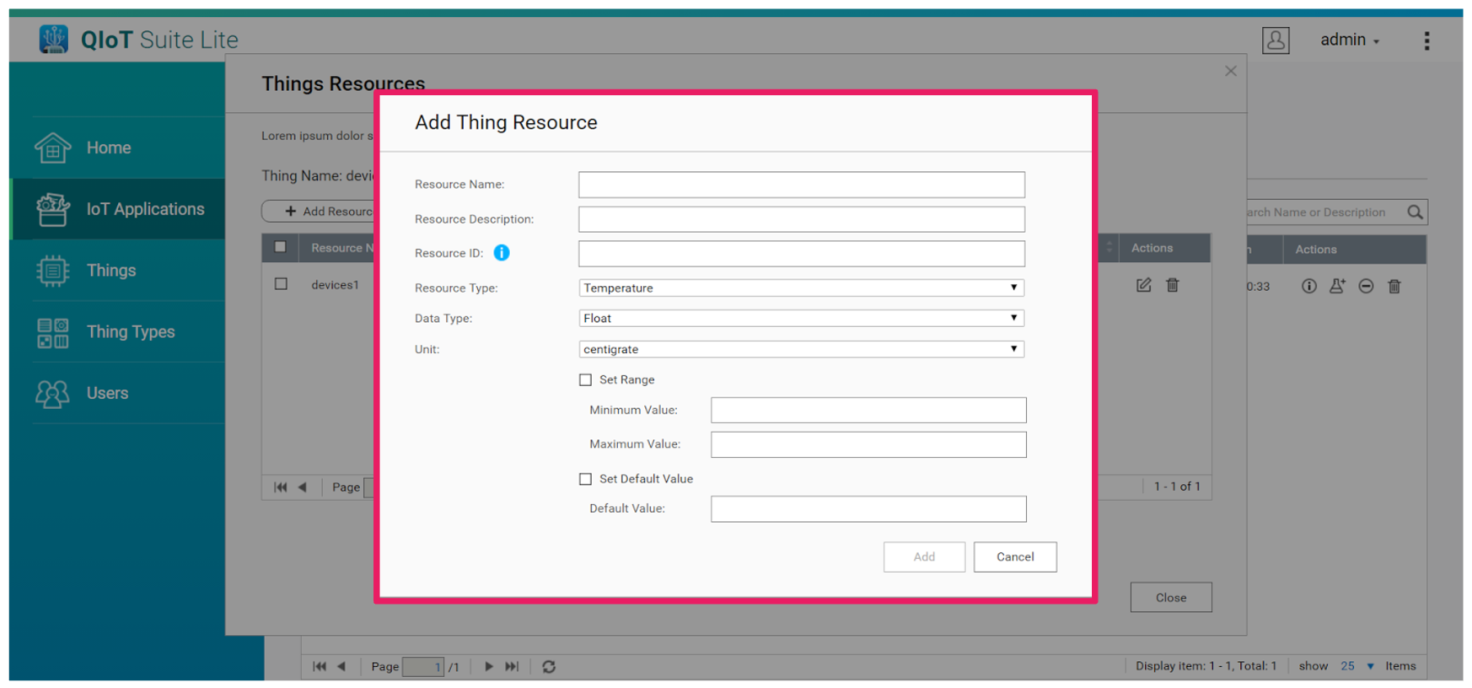Click the flask-plus test icon under Actions
Image resolution: width=1472 pixels, height=688 pixels.
click(1337, 286)
